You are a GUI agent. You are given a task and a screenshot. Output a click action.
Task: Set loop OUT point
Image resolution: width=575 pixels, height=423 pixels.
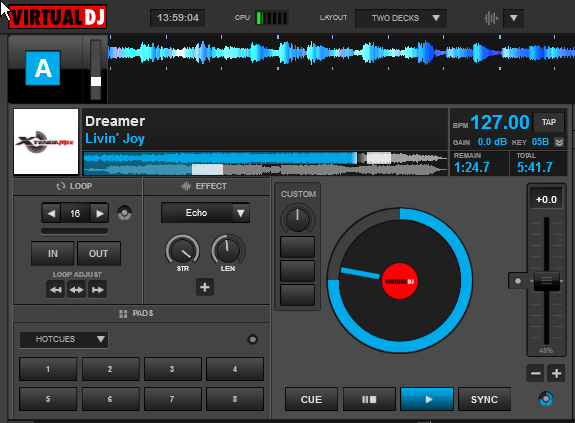pos(98,253)
